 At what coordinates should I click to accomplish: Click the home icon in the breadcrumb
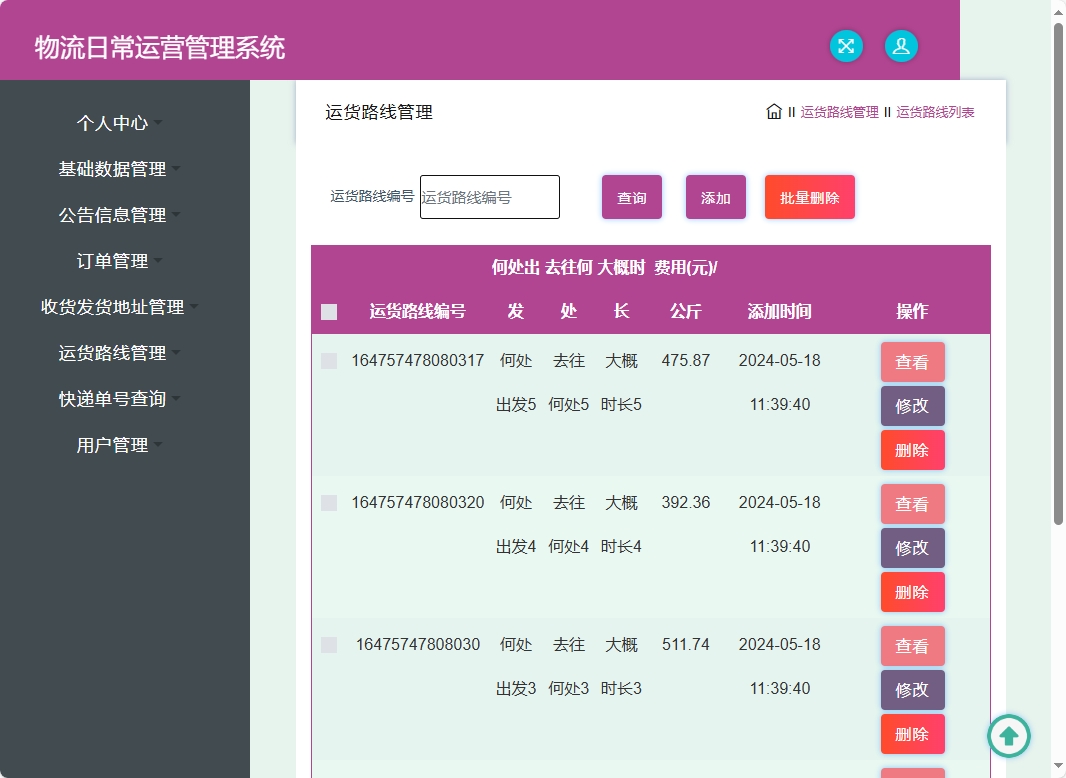click(x=775, y=112)
